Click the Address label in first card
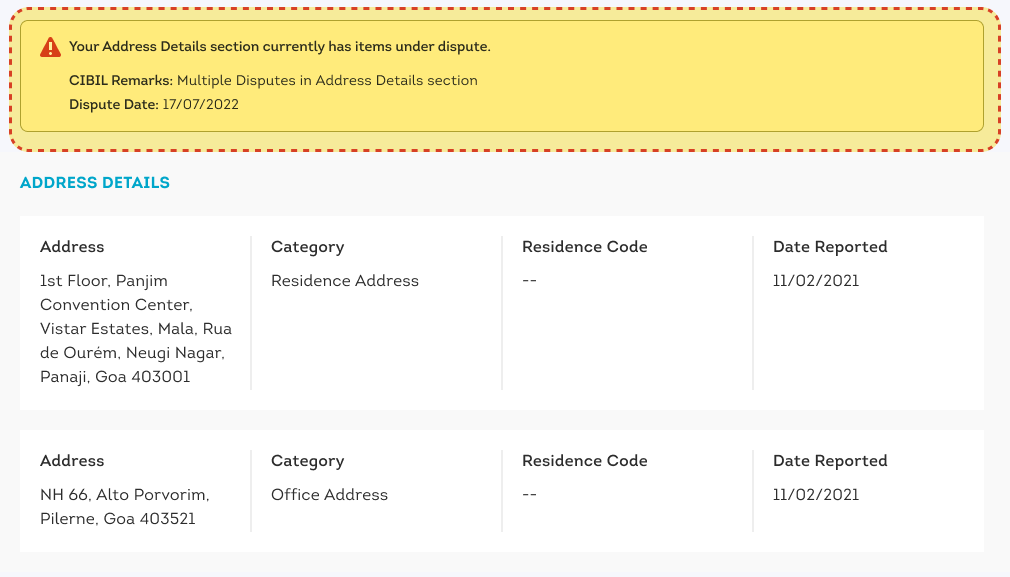This screenshot has height=577, width=1010. (72, 247)
